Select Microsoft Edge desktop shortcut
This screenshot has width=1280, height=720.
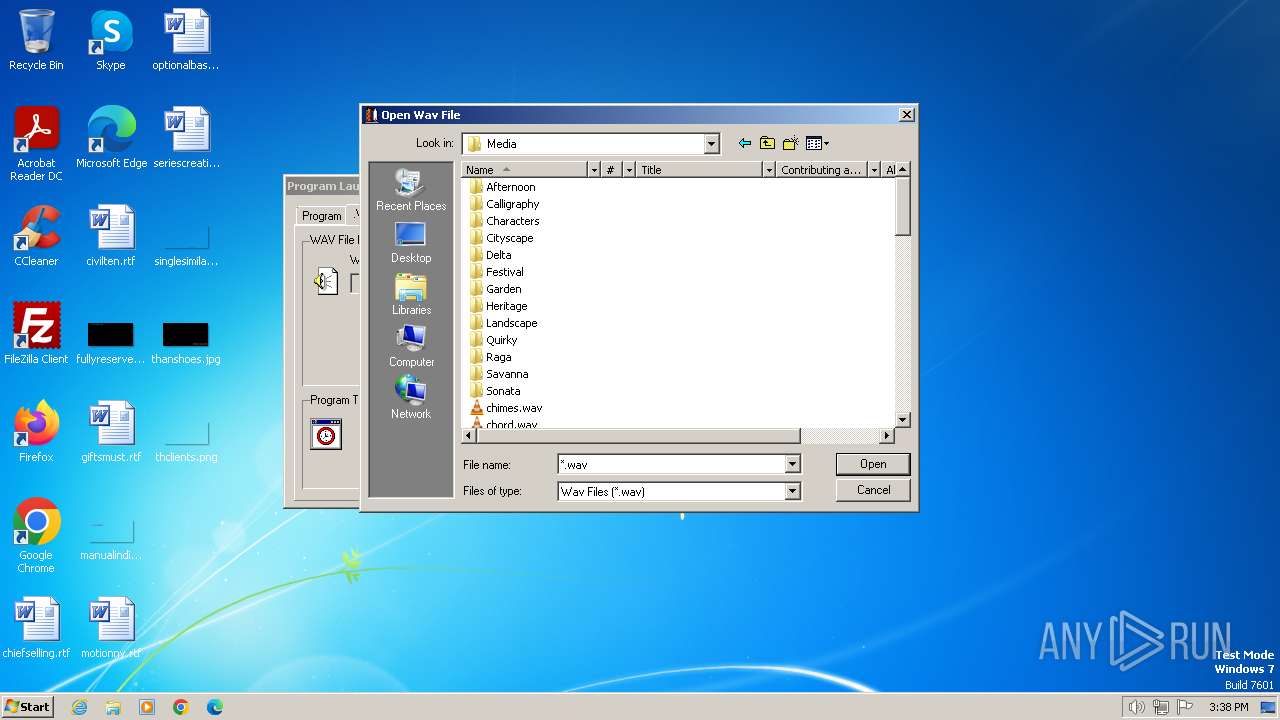pos(111,138)
